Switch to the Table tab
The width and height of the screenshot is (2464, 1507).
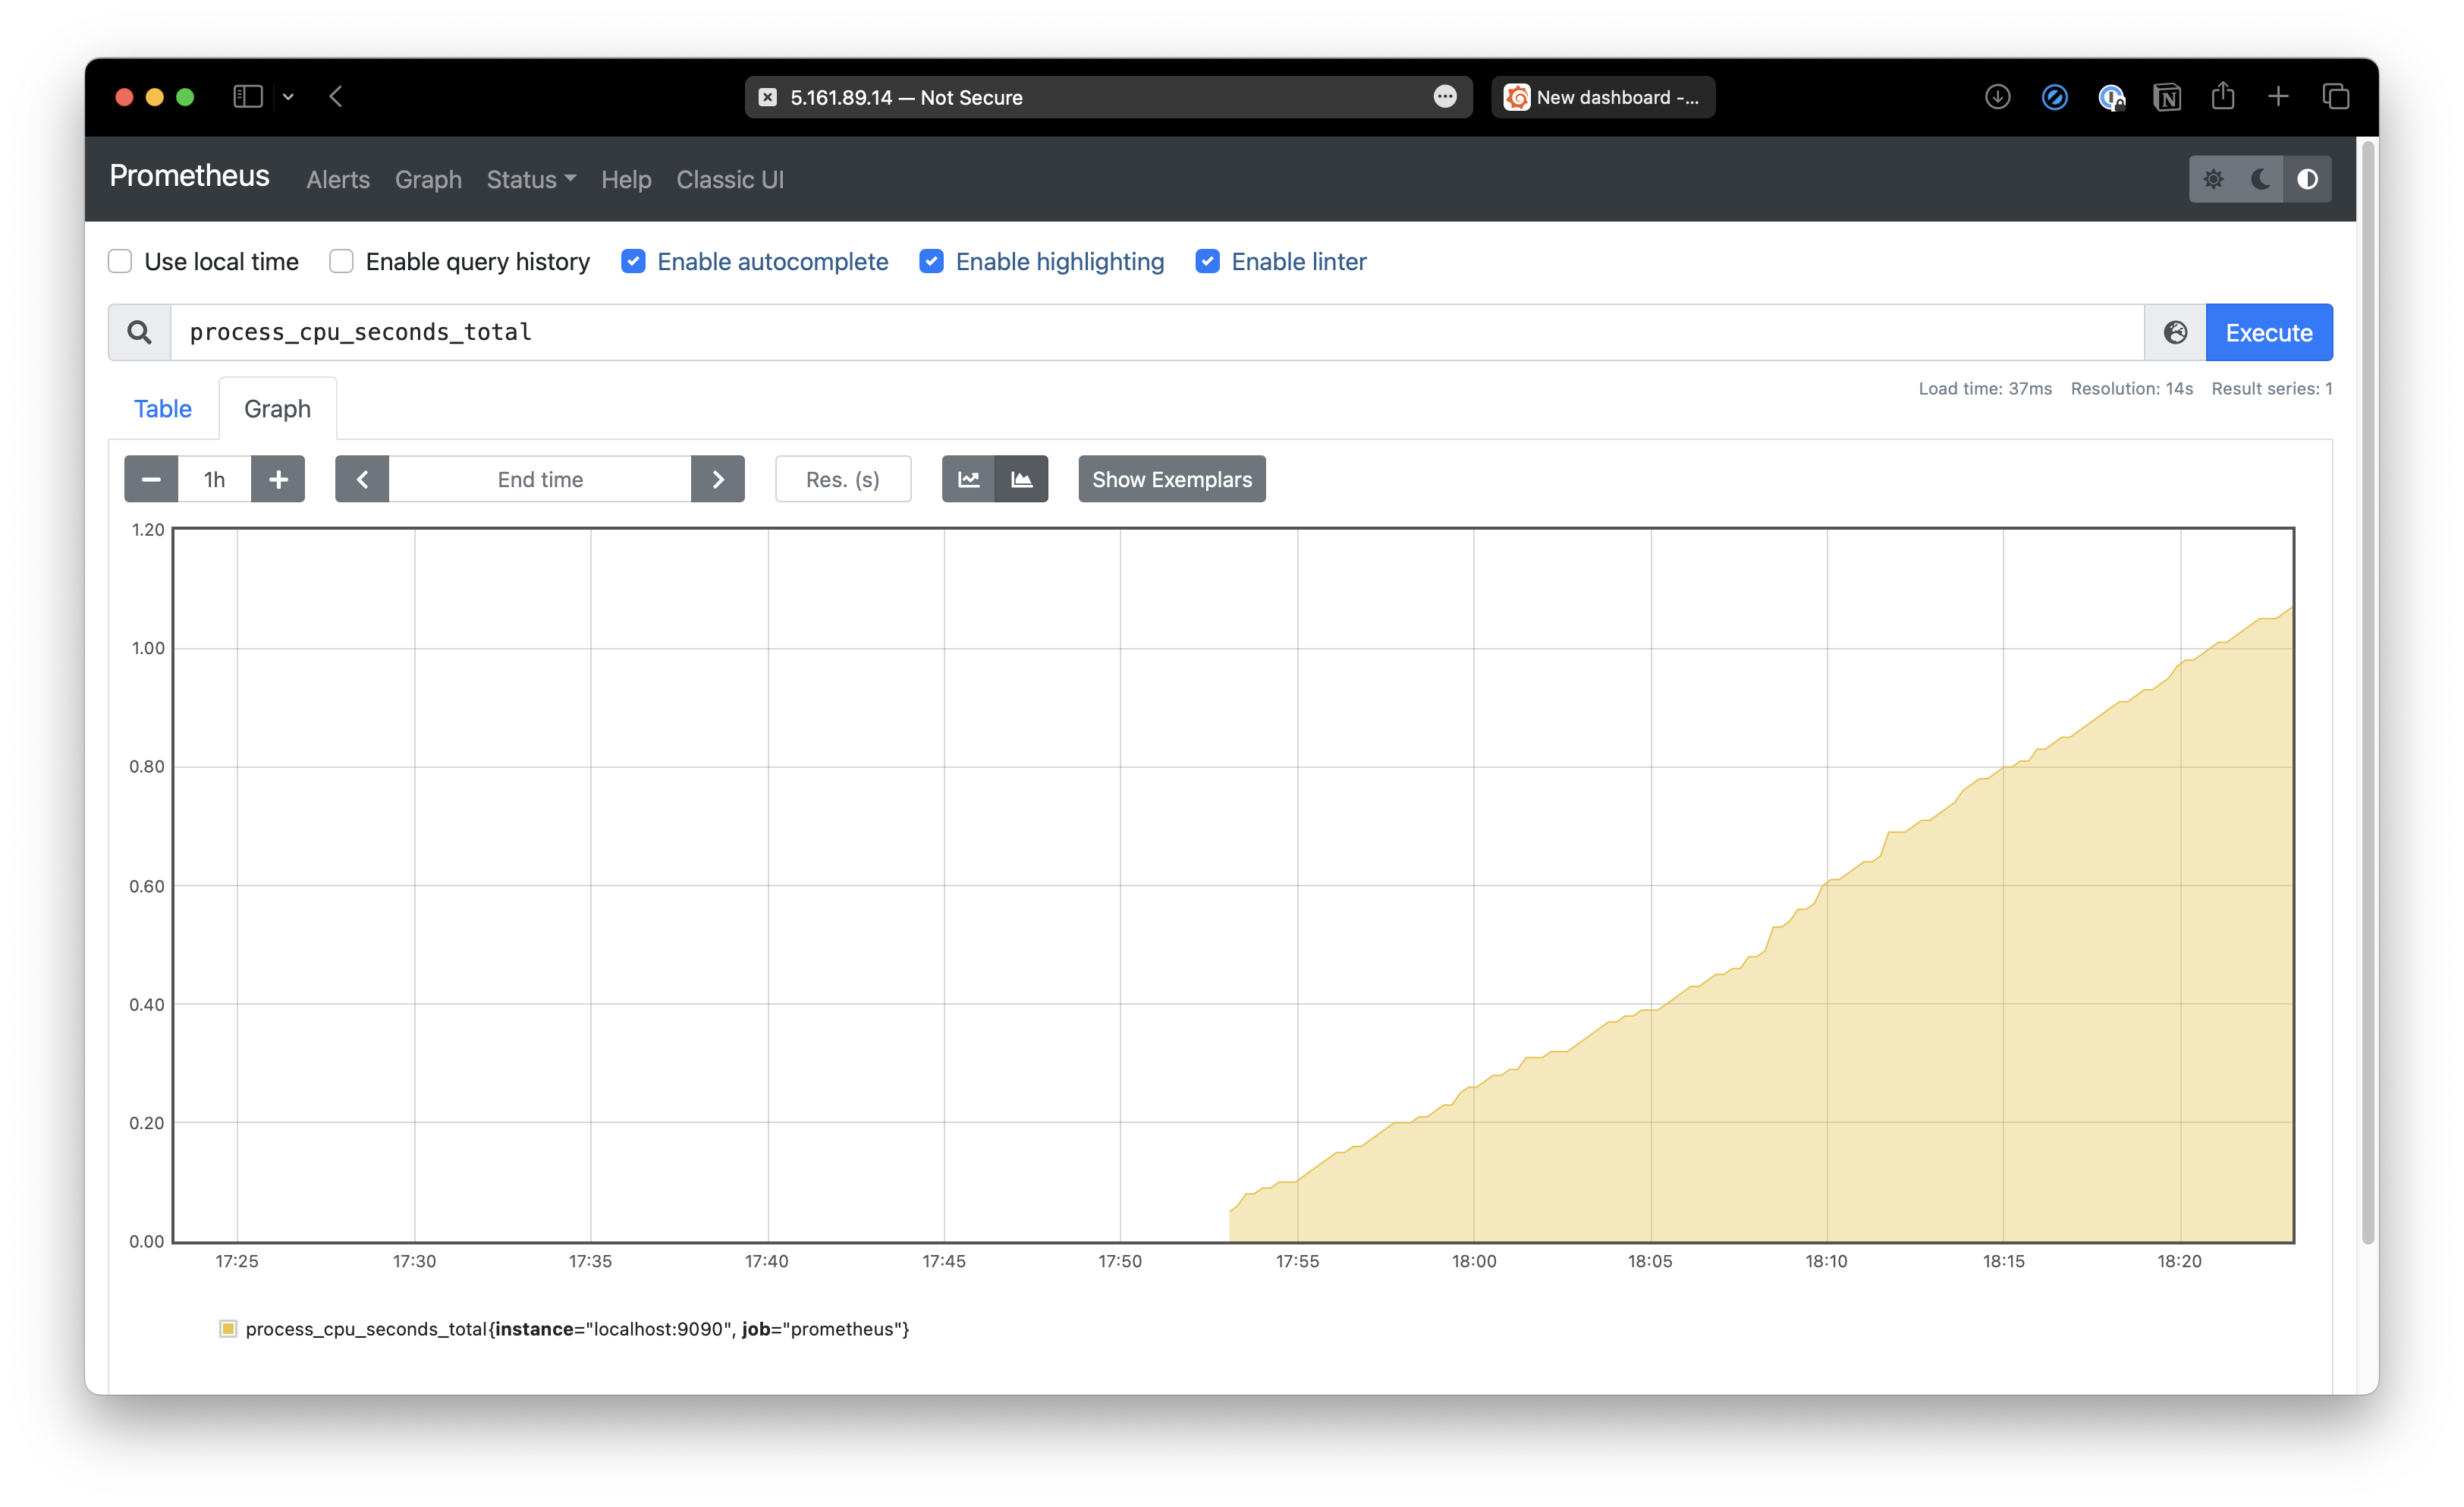coord(162,408)
